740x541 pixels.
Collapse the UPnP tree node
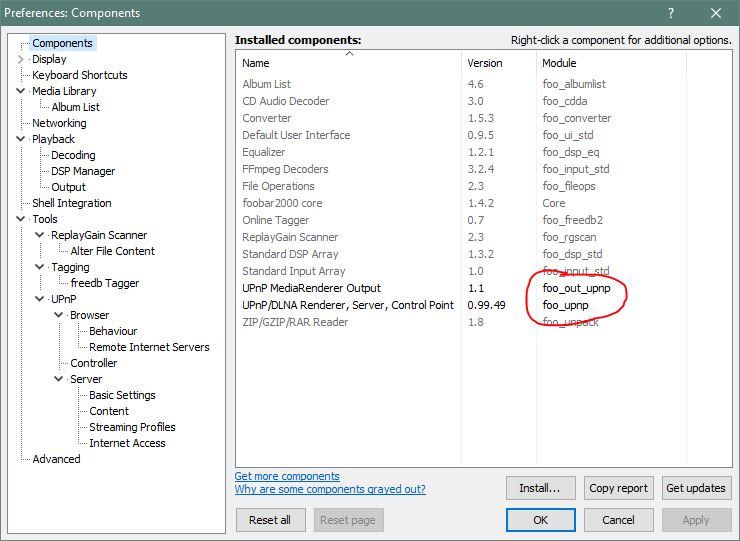40,299
